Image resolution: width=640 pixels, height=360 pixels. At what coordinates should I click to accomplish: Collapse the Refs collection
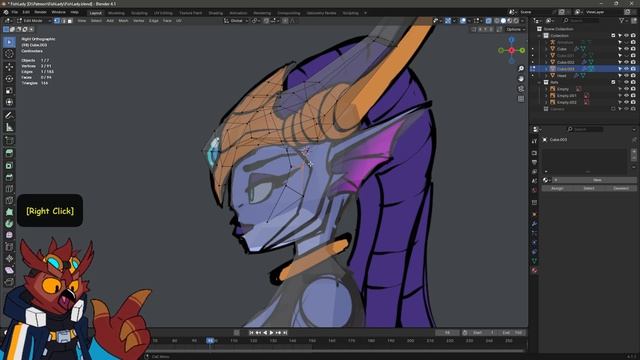tap(540, 82)
